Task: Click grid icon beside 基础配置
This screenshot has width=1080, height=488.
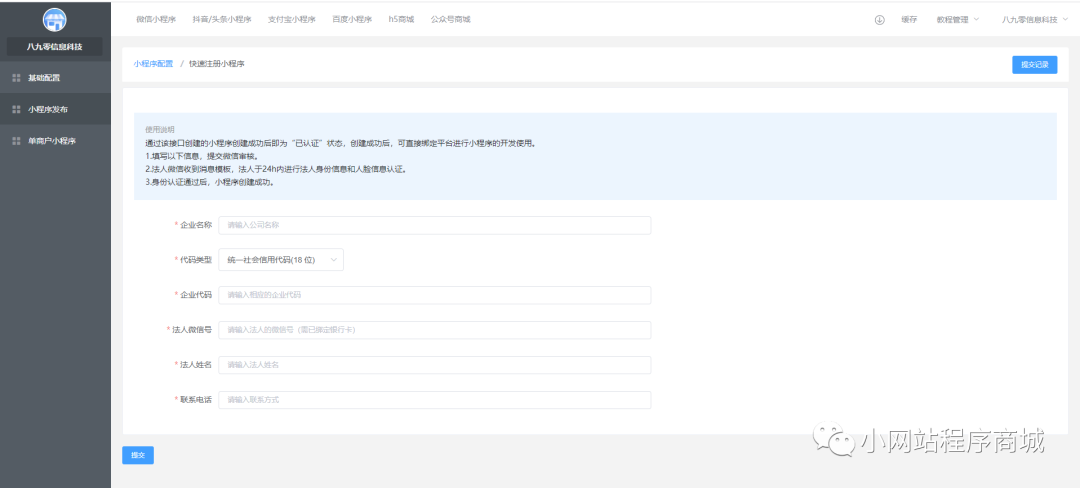Action: (17, 78)
